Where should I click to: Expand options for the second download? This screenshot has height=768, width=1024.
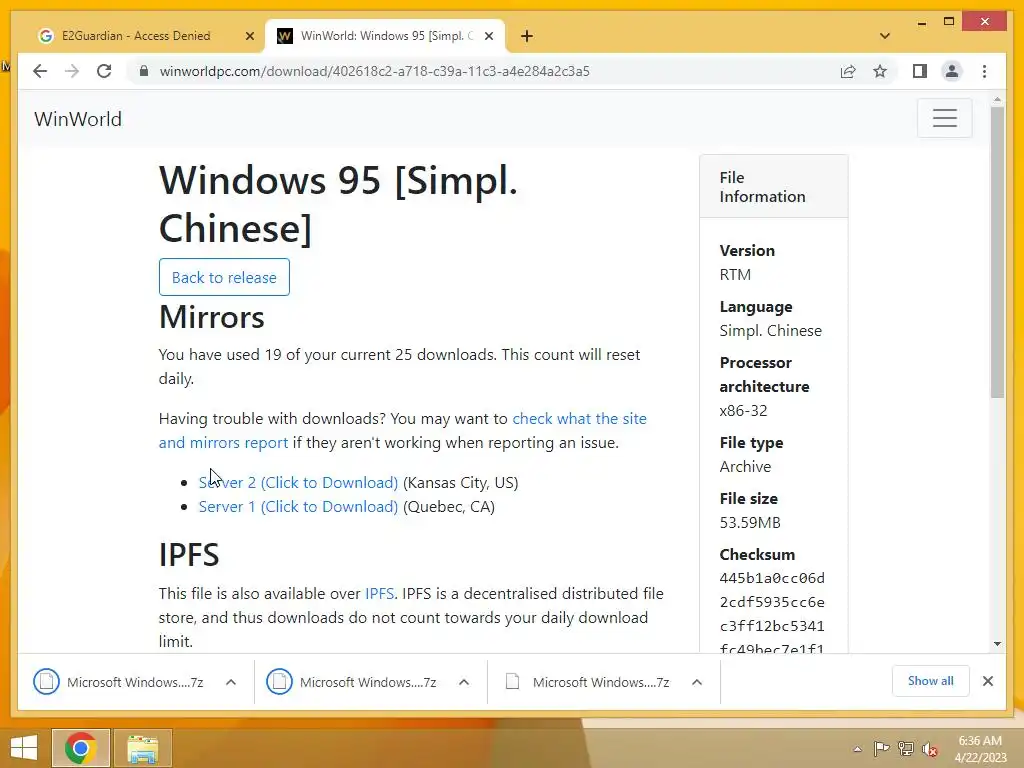[x=464, y=682]
